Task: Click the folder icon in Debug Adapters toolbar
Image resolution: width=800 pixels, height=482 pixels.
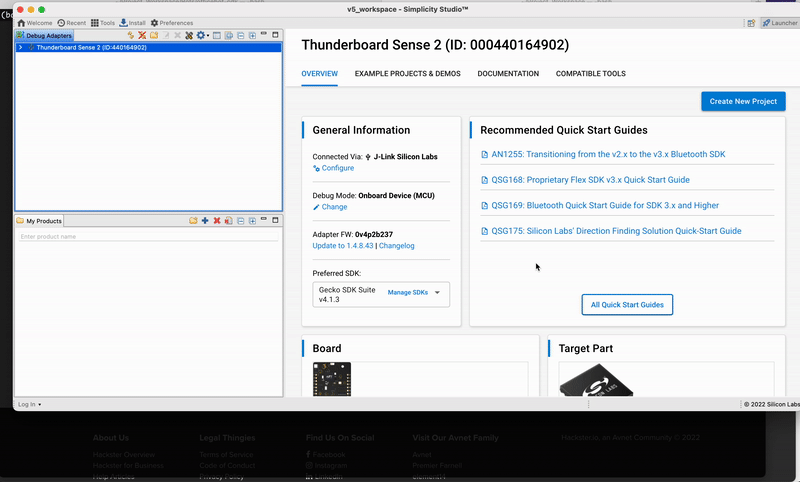Action: [x=154, y=35]
